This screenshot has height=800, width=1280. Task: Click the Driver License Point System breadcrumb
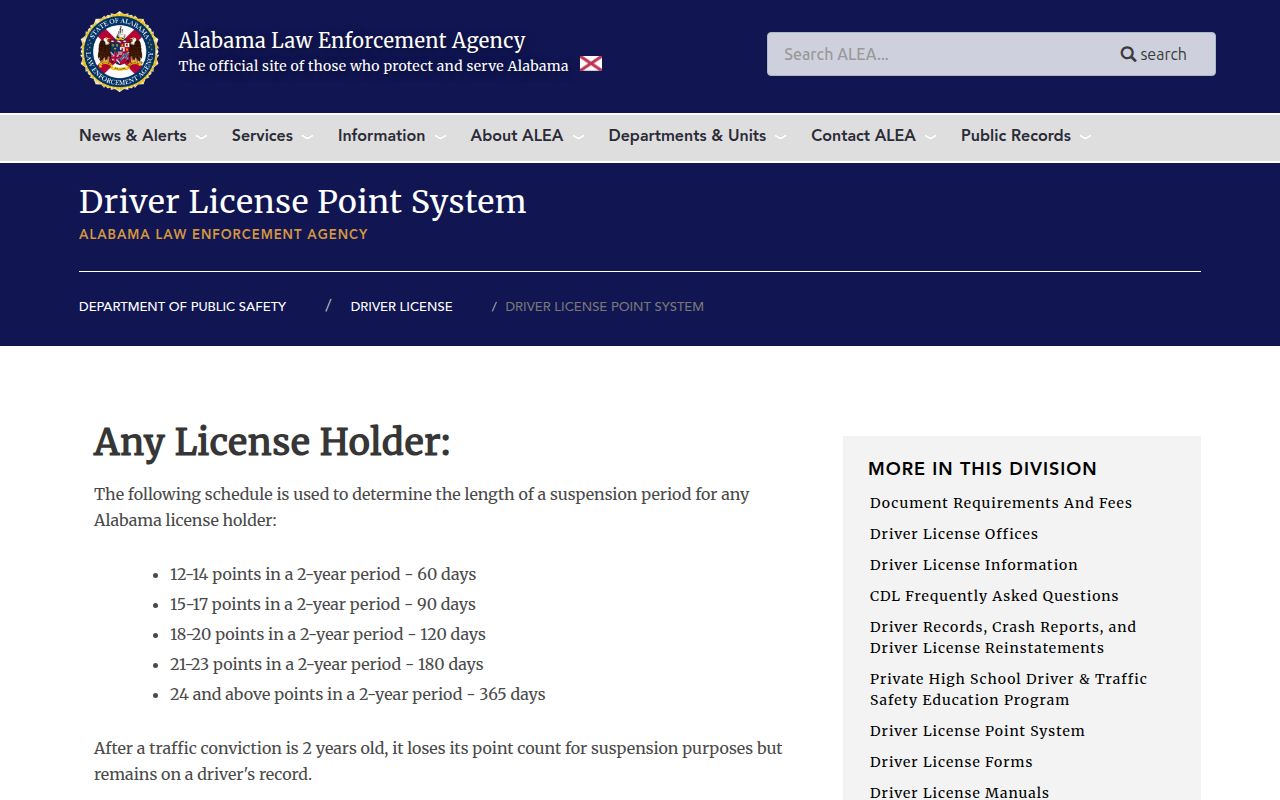604,306
